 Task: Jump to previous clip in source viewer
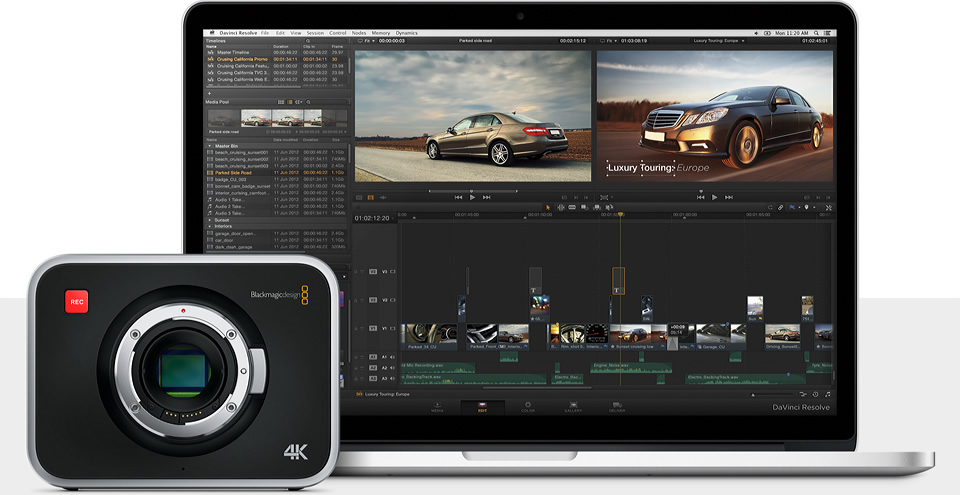pyautogui.click(x=459, y=197)
